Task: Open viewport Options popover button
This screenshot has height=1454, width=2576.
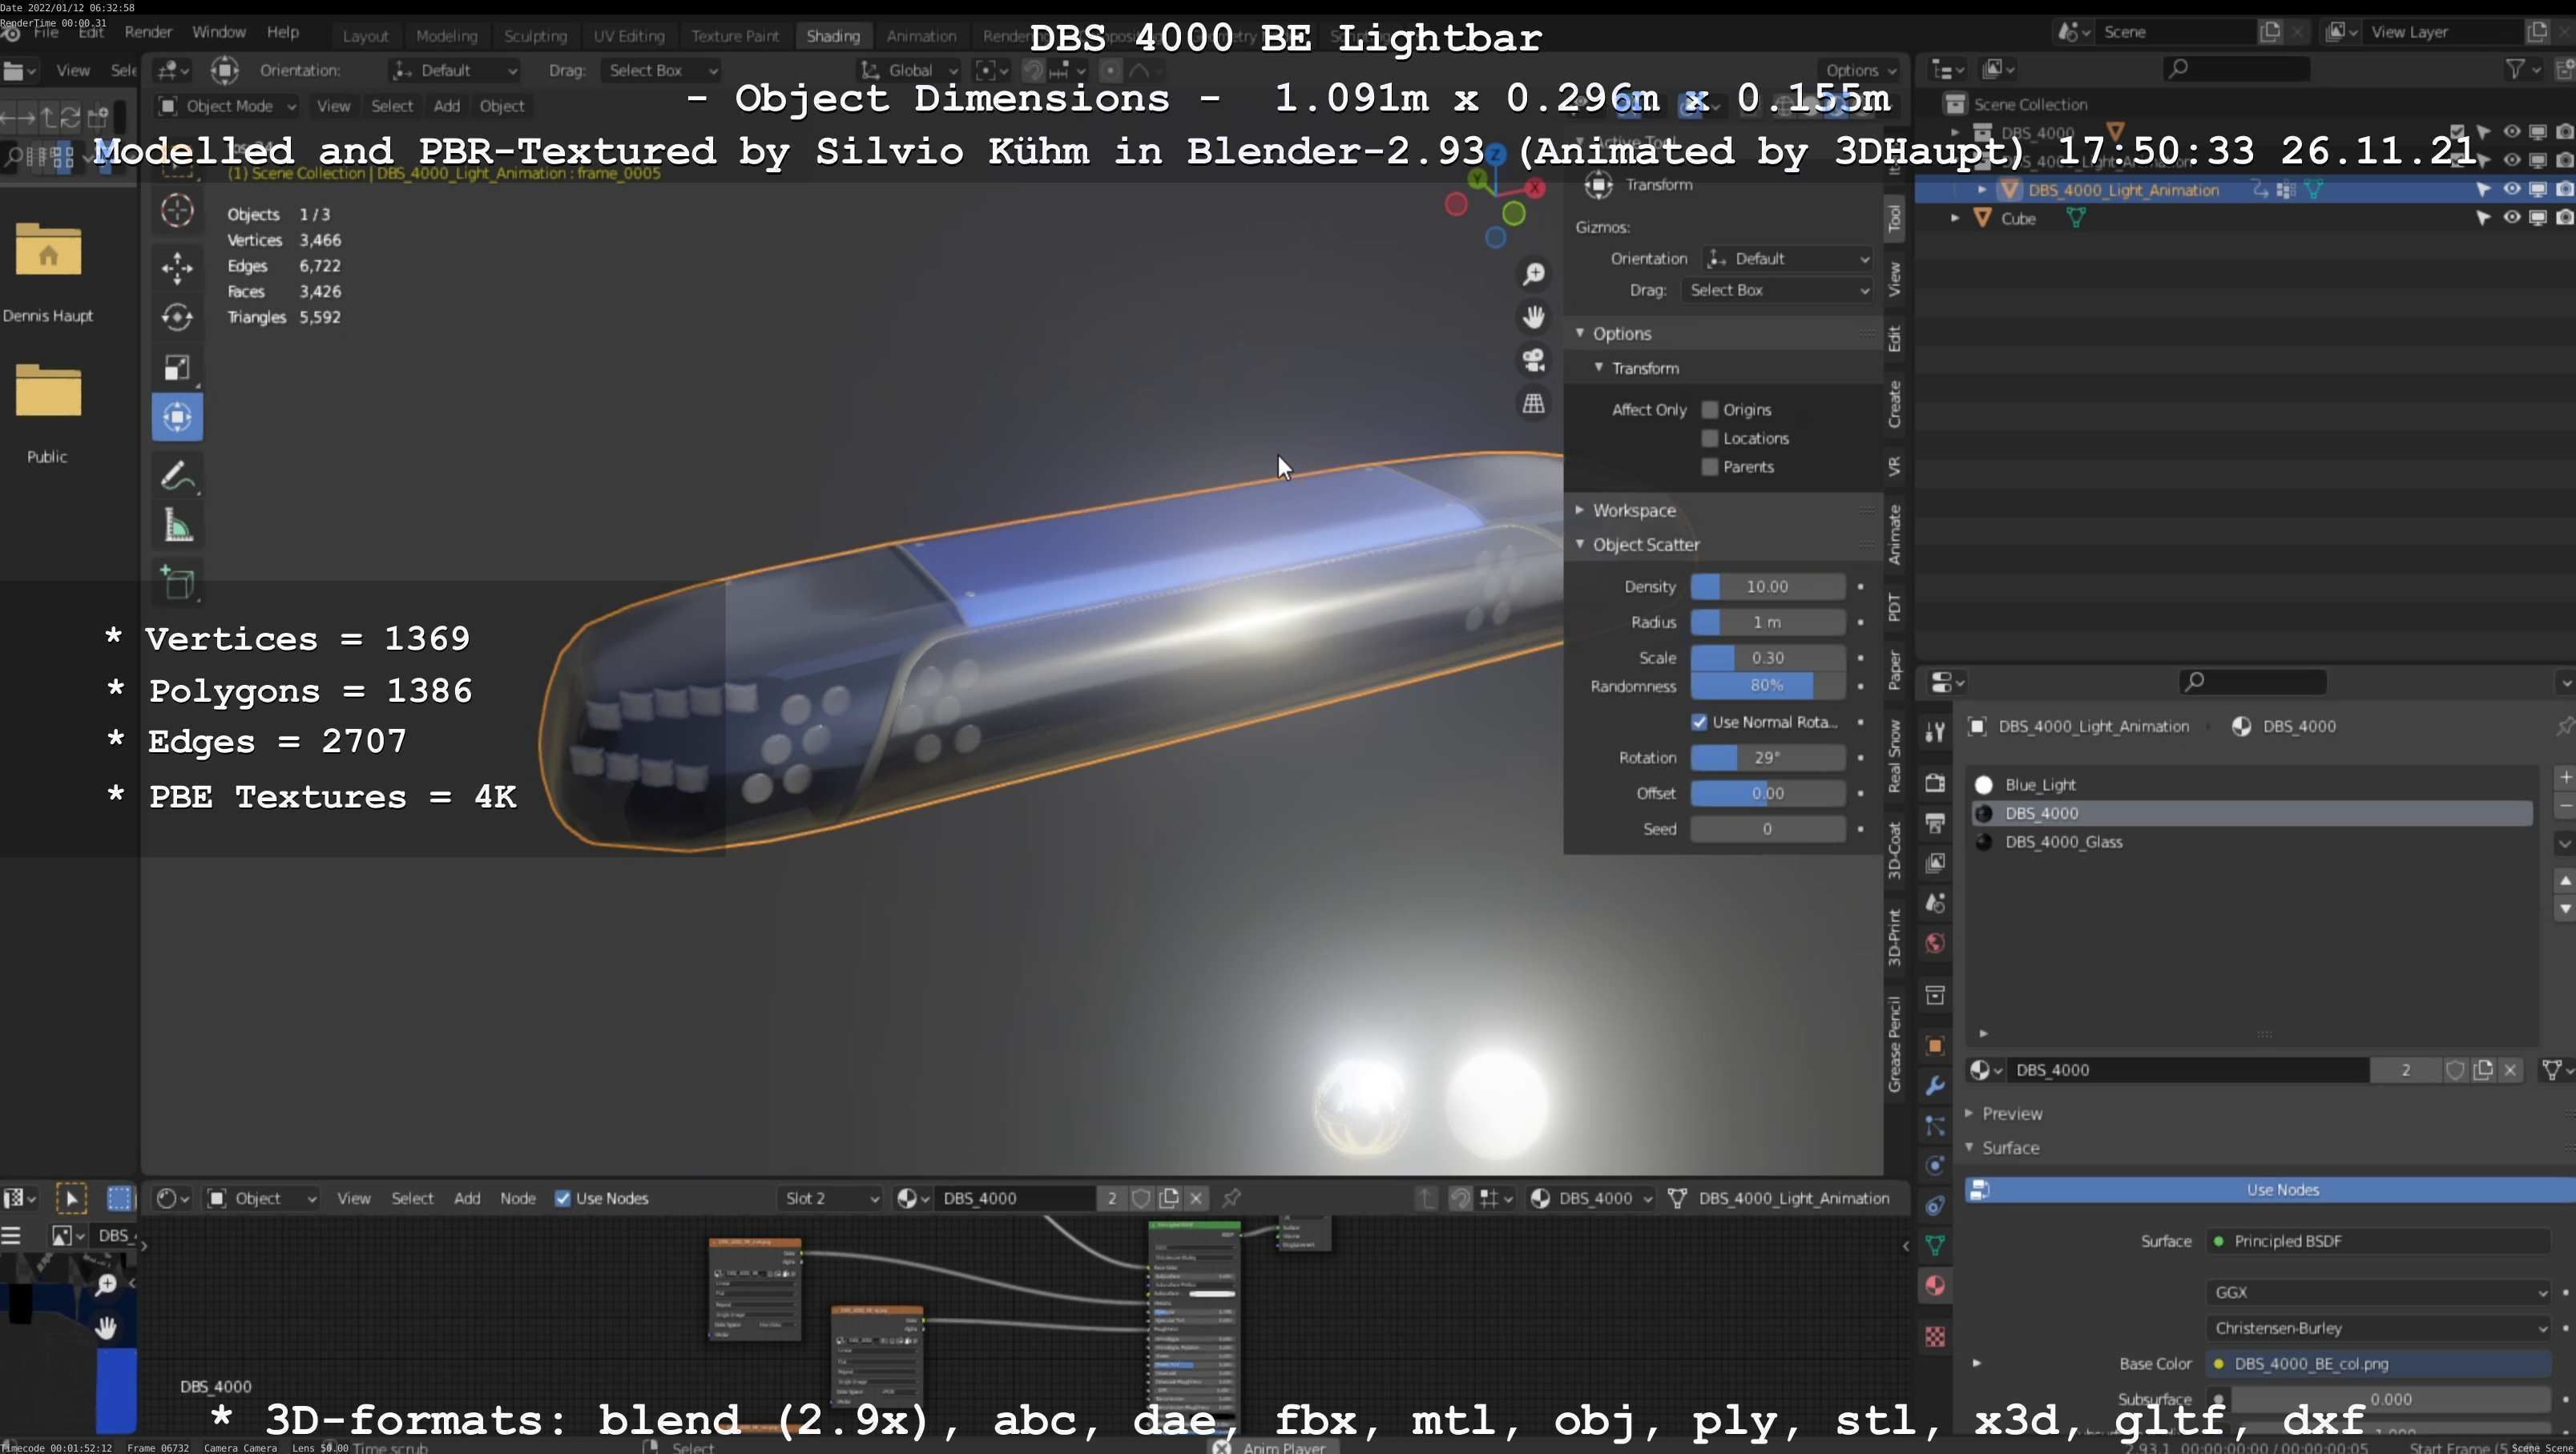Action: coord(1859,70)
